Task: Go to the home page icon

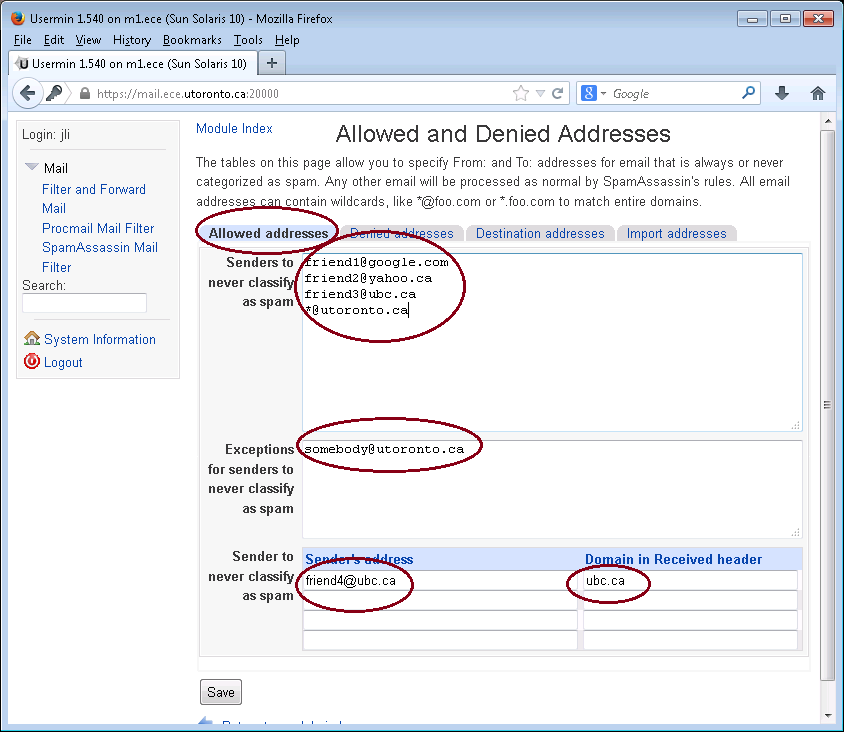Action: pyautogui.click(x=818, y=94)
